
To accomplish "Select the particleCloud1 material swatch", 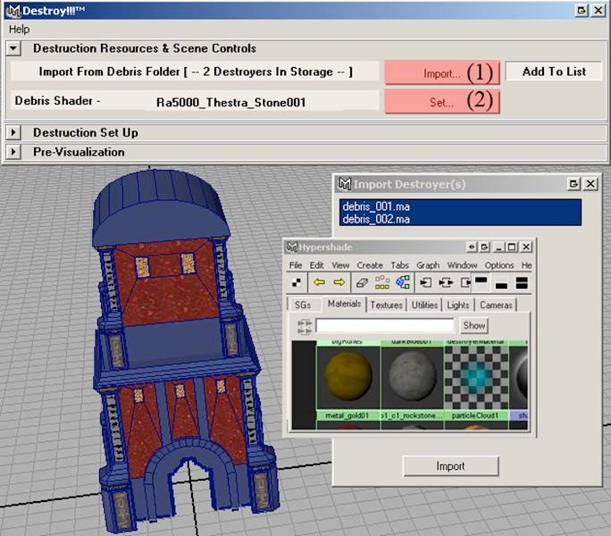I will (476, 375).
